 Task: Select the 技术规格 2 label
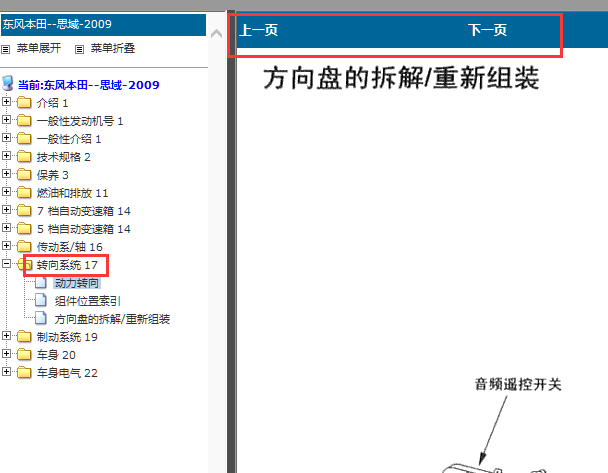(x=64, y=157)
